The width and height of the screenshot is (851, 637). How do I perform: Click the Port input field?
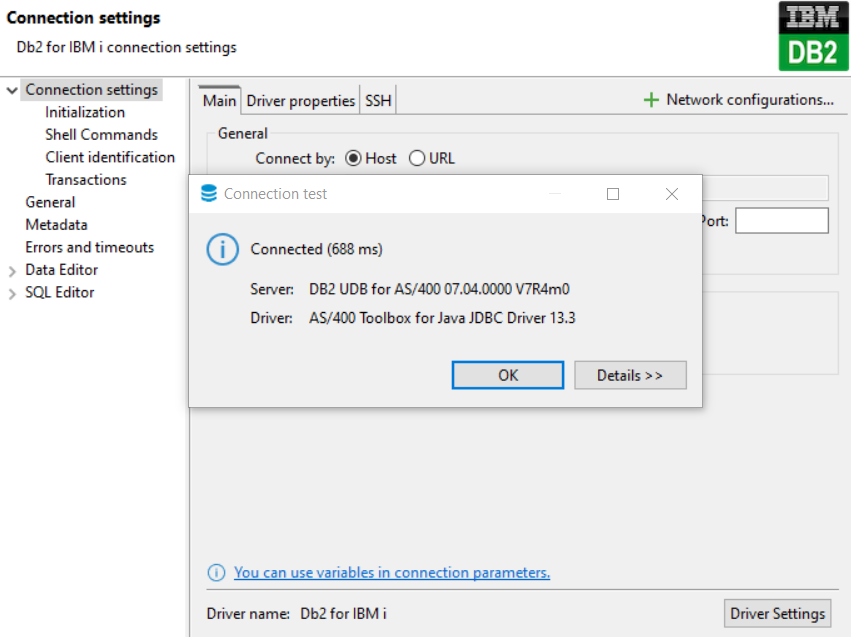[782, 221]
